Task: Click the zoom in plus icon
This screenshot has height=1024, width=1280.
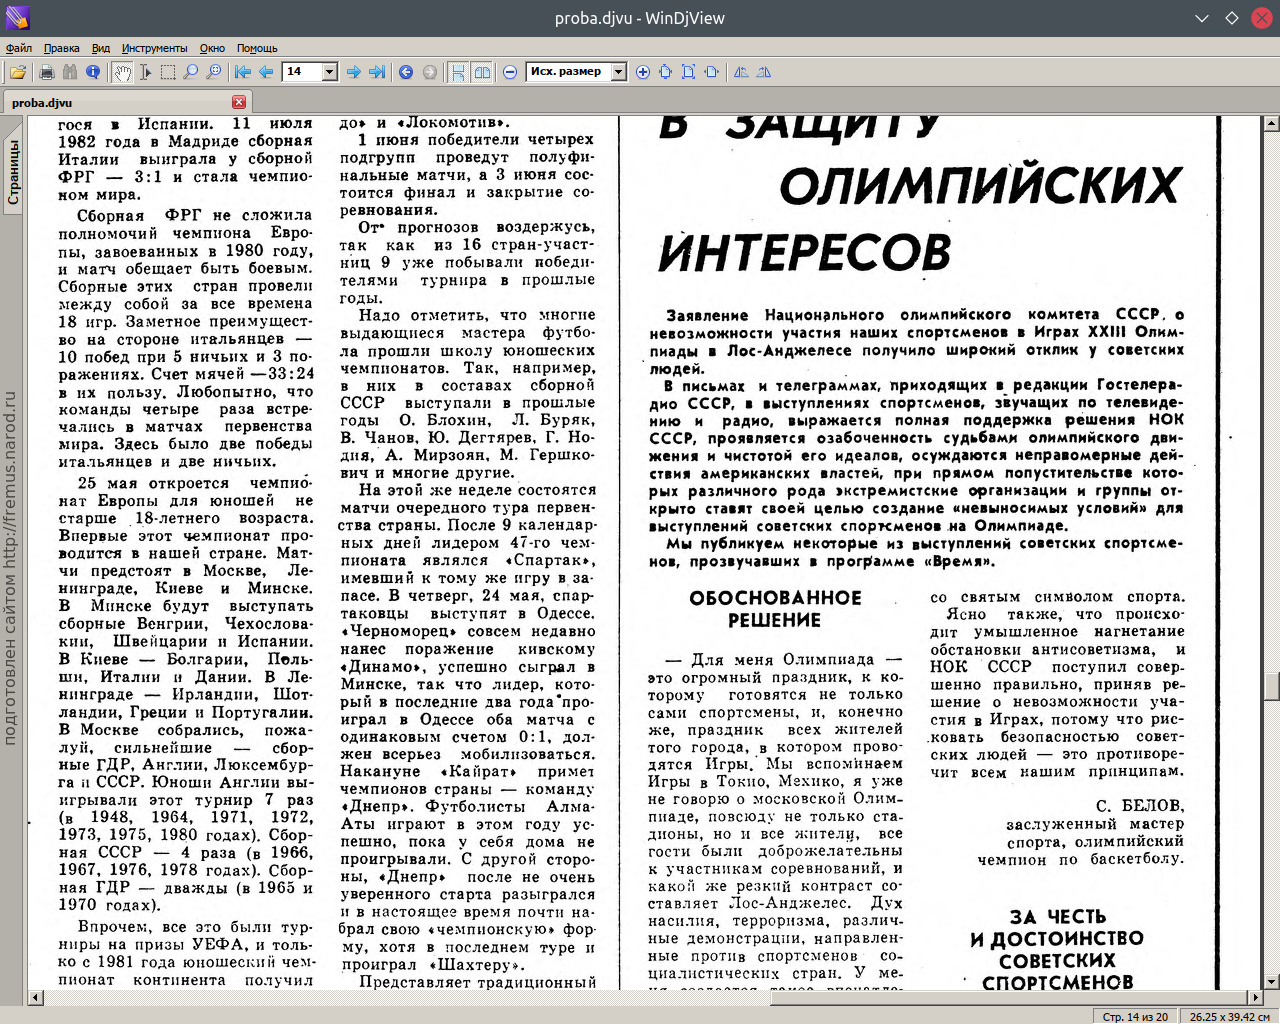Action: pyautogui.click(x=642, y=72)
